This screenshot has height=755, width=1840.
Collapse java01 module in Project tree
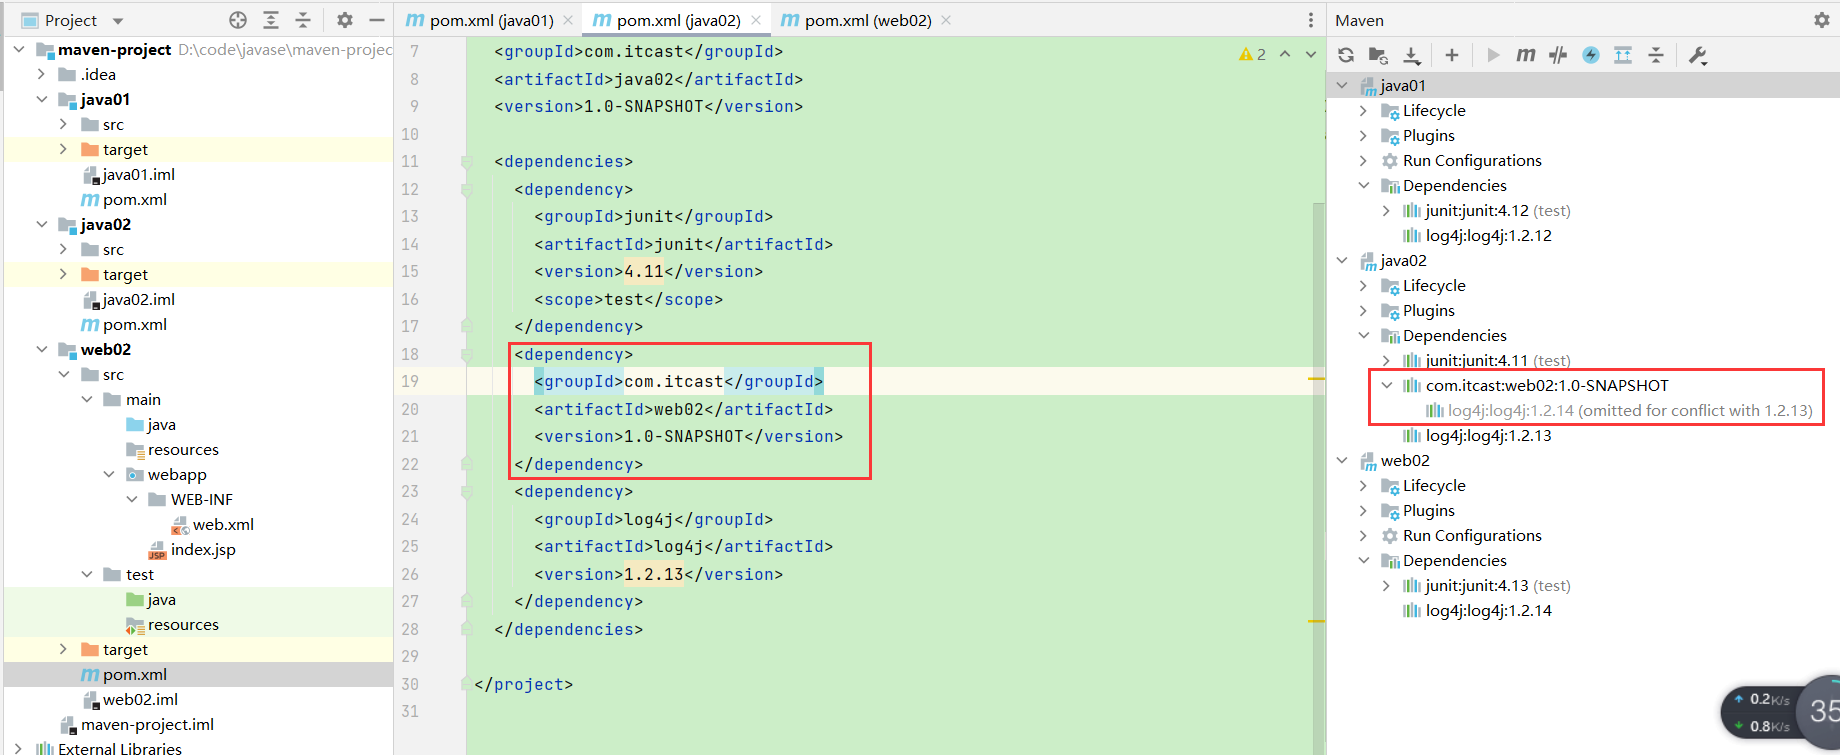tap(41, 99)
